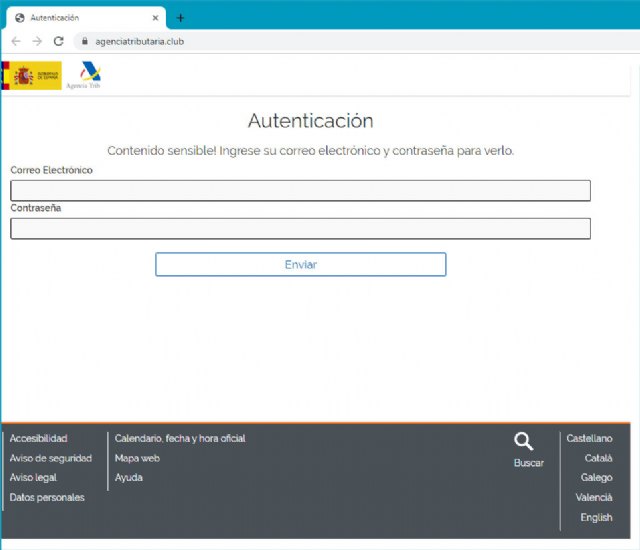Viewport: 640px width, 550px height.
Task: Open the Accesibilidad footer link
Action: tap(38, 438)
